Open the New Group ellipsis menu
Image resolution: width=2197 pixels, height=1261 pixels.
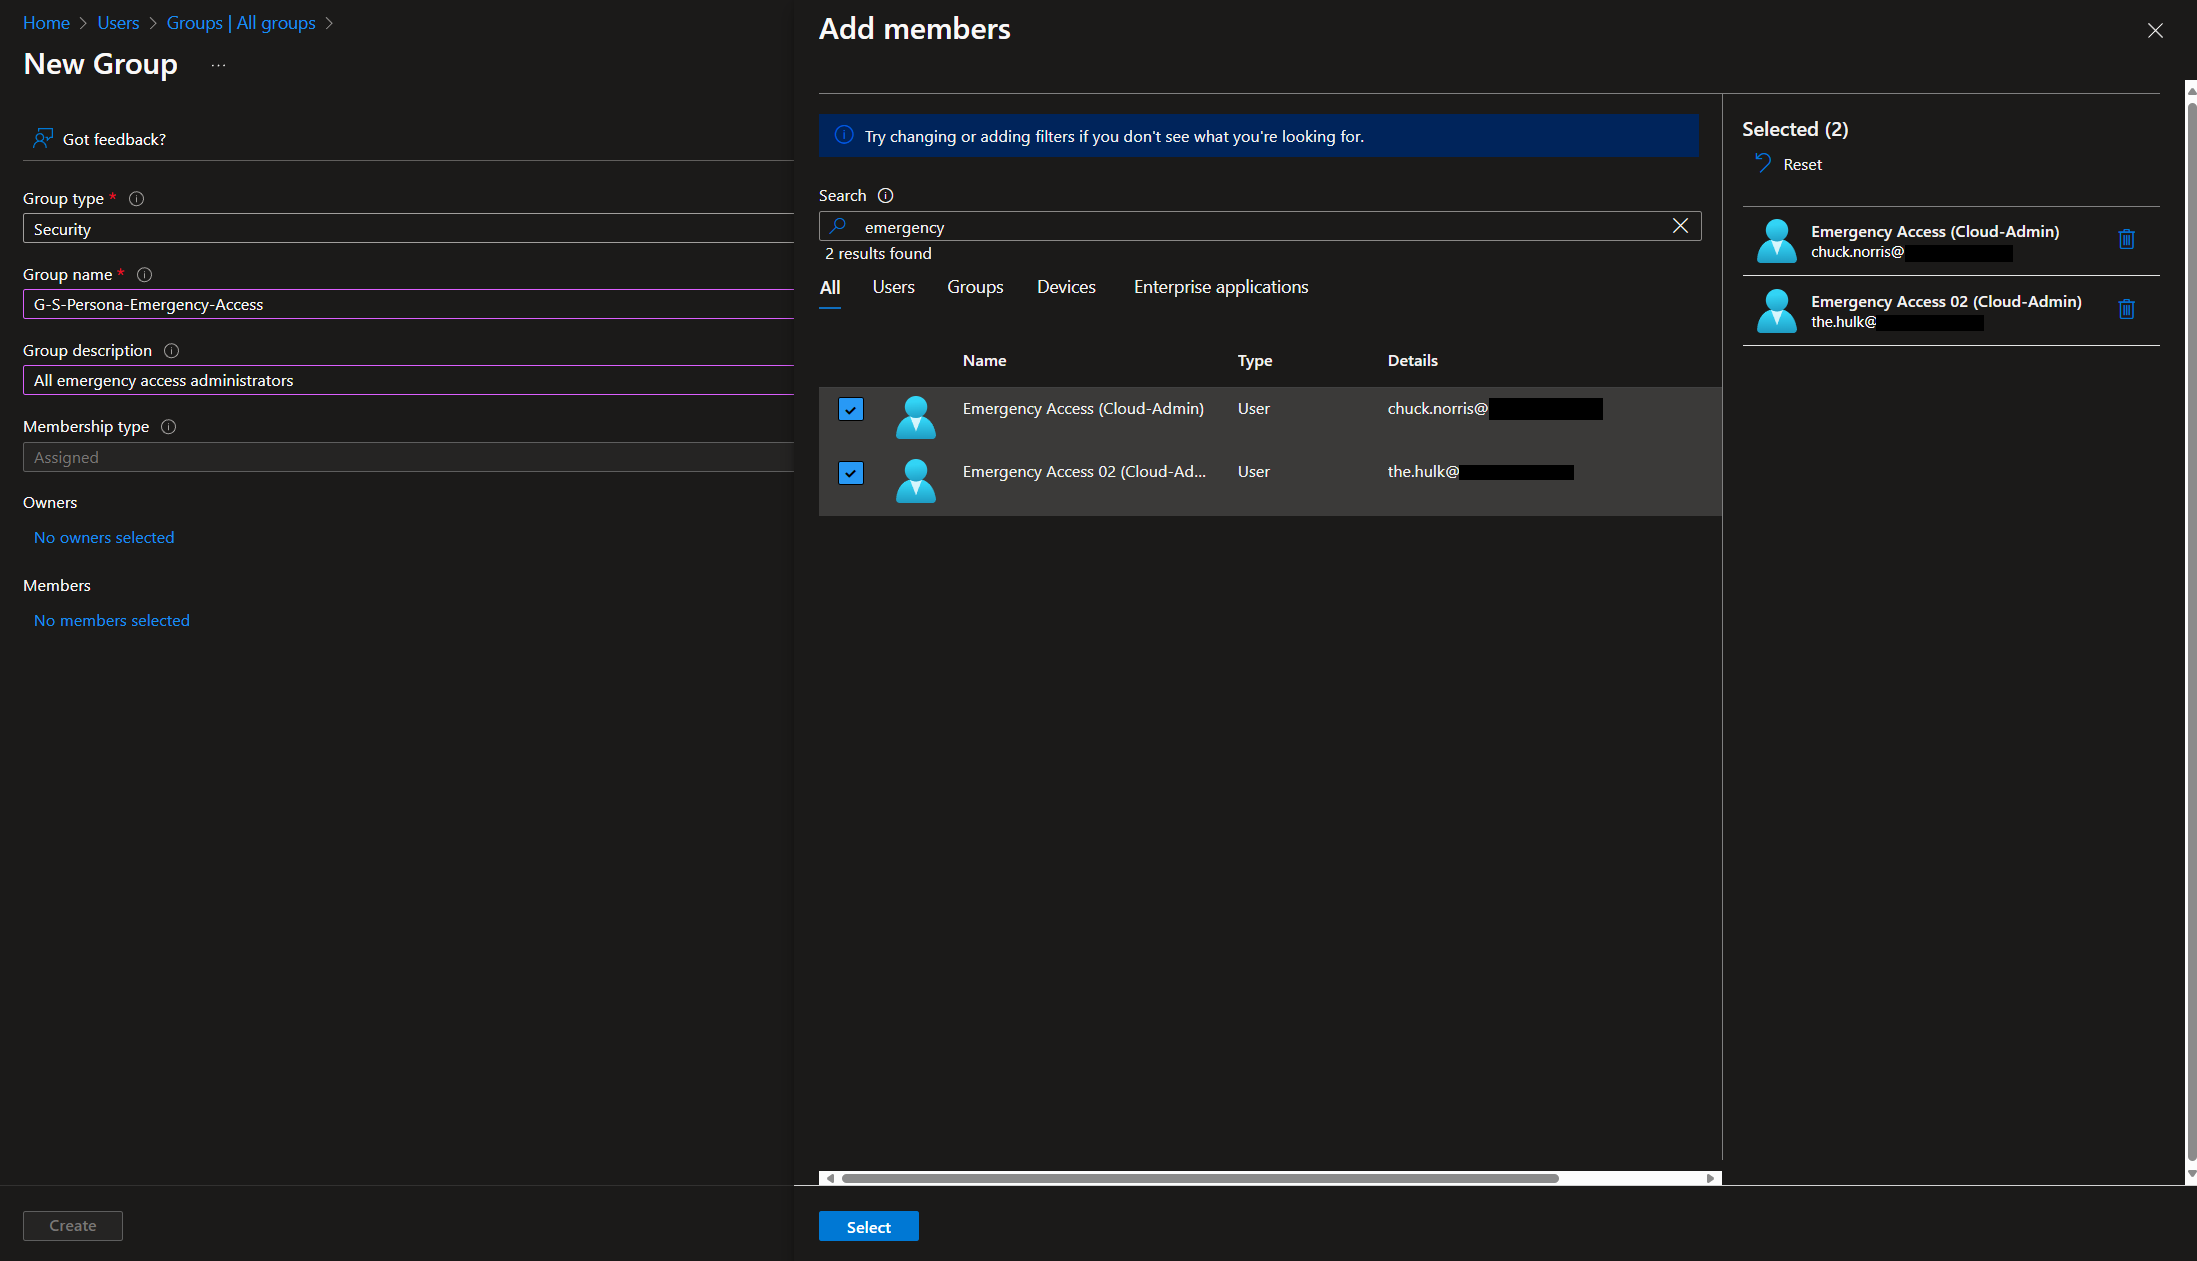pos(218,66)
